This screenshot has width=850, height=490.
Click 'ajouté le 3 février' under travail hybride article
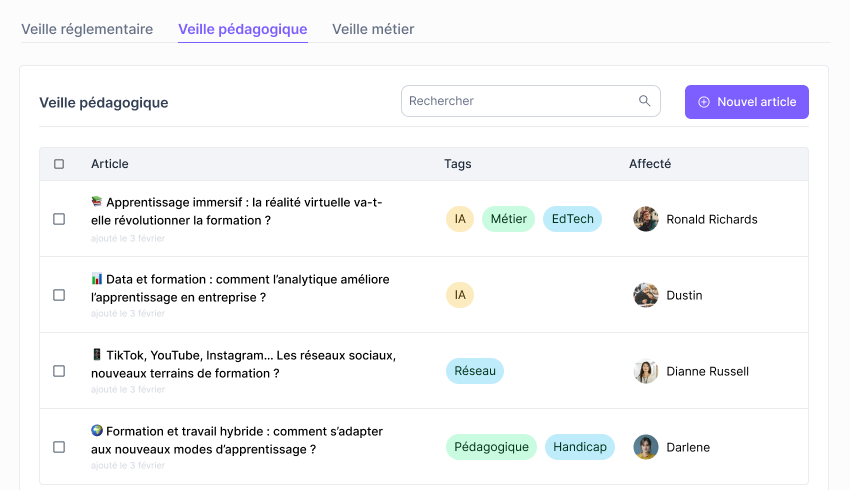[128, 465]
